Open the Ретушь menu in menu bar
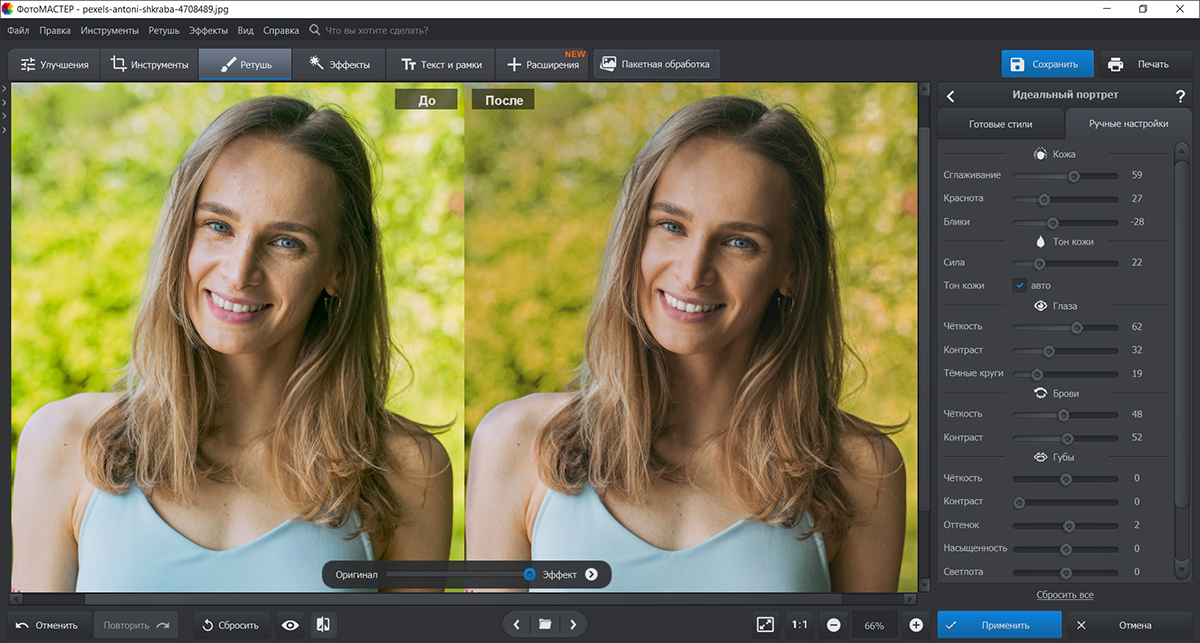 (164, 30)
